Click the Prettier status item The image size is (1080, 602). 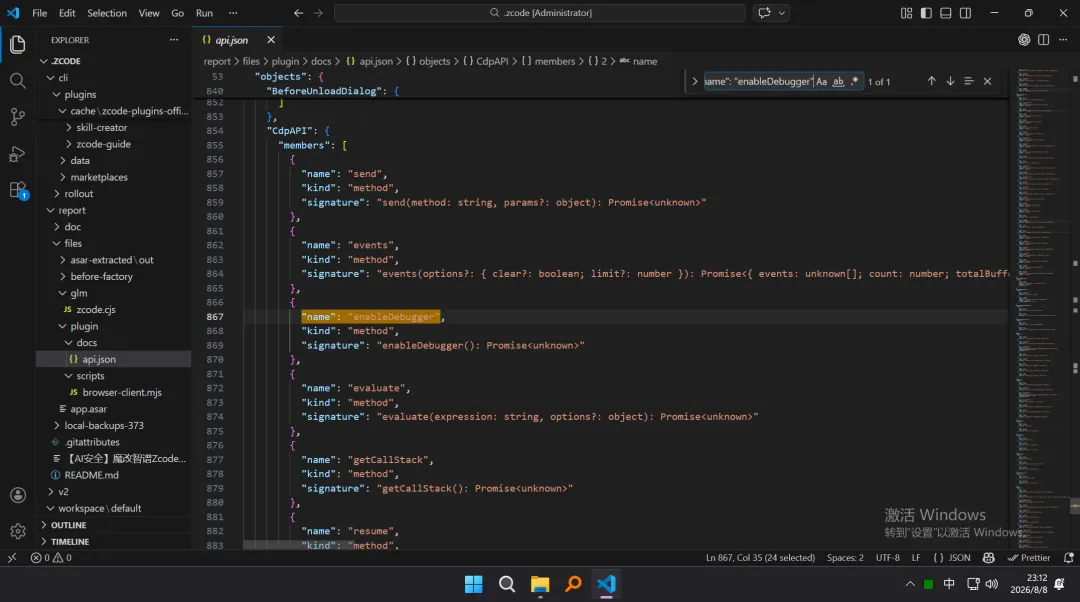1029,558
